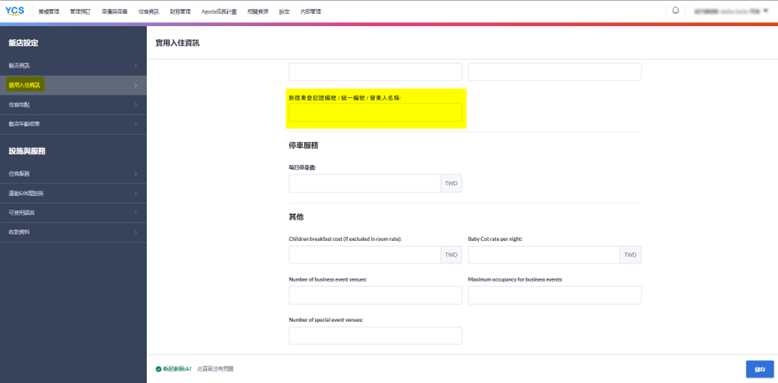Click Number of special event venues field

point(375,335)
